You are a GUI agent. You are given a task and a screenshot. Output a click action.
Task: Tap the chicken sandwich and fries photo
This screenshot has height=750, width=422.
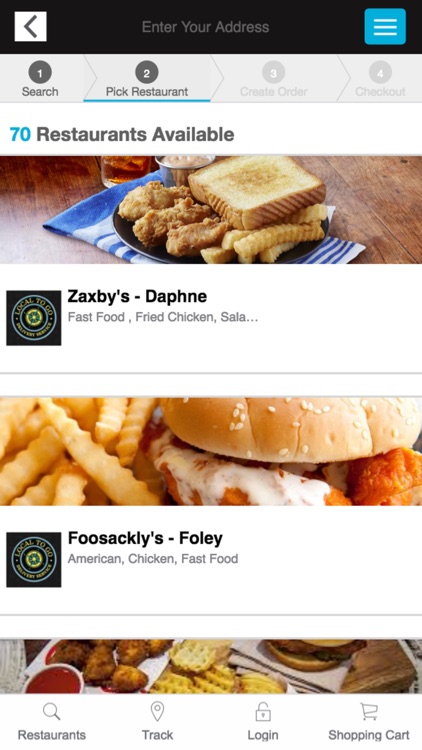(x=211, y=452)
